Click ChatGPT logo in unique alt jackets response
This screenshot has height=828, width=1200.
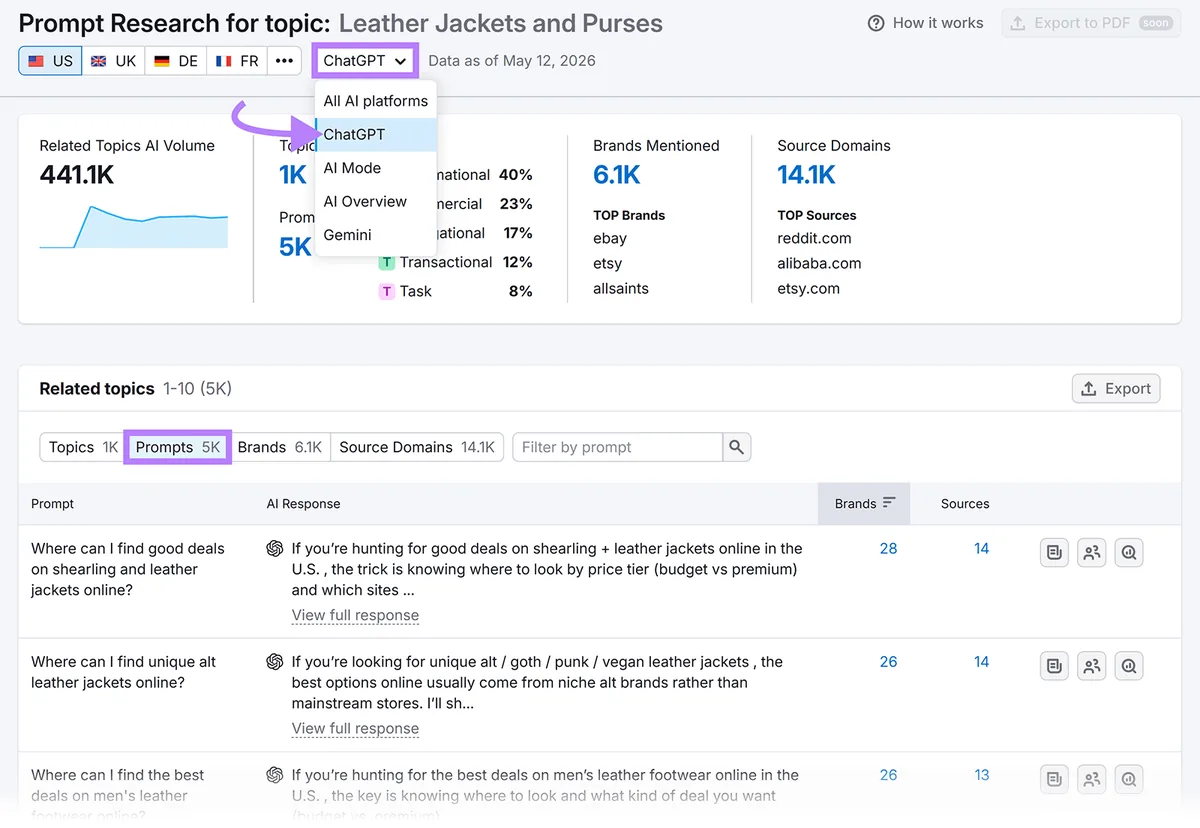[x=274, y=661]
